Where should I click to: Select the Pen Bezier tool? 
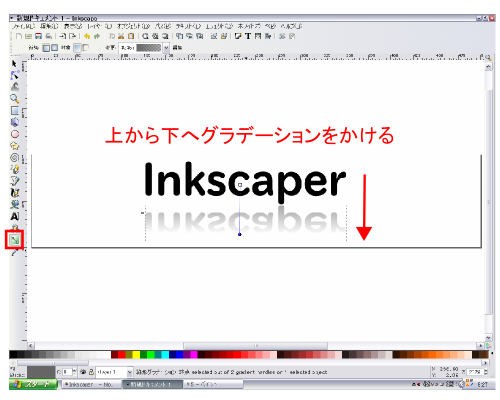coord(15,181)
